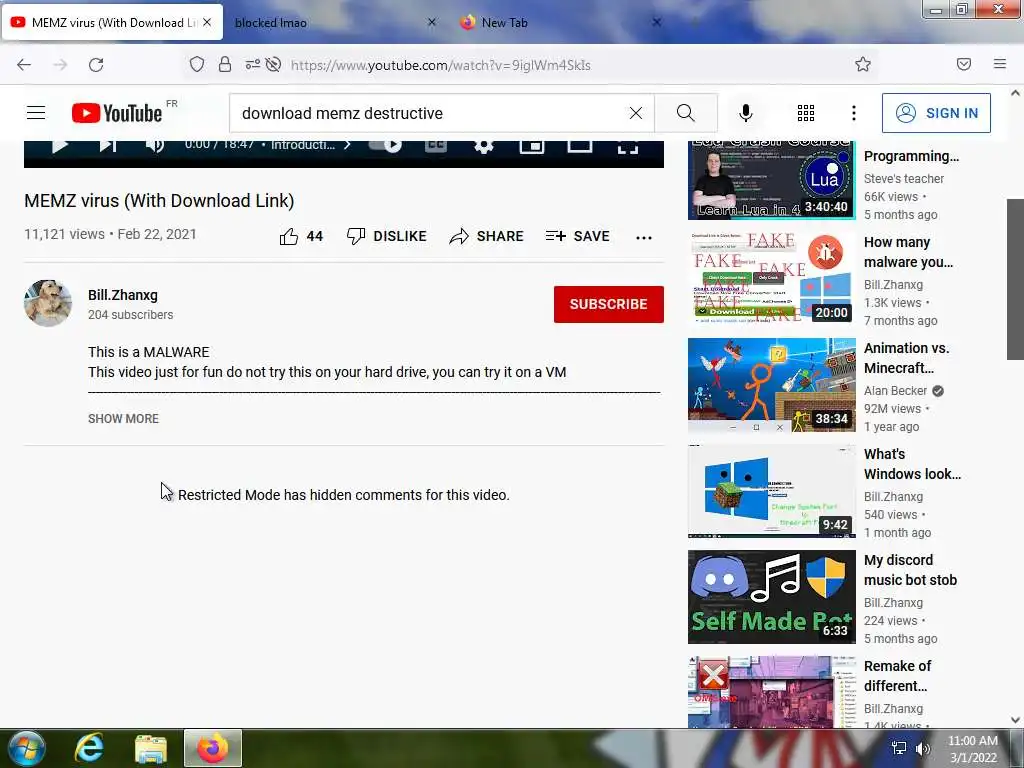Toggle closed captions in the player
This screenshot has height=768, width=1024.
point(436,145)
